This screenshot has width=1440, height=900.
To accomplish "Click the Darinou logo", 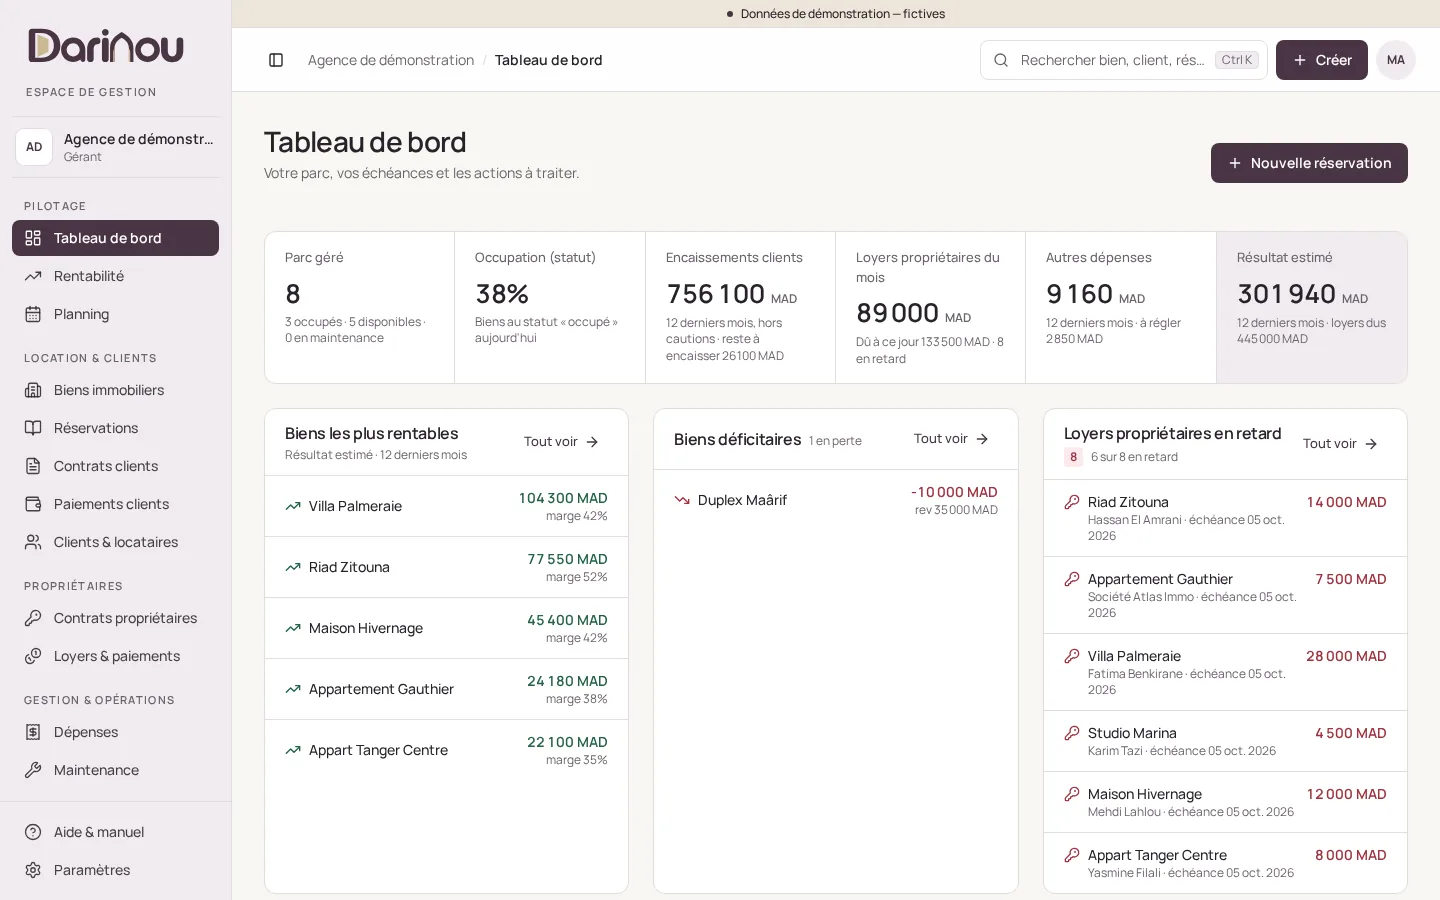I will [106, 46].
